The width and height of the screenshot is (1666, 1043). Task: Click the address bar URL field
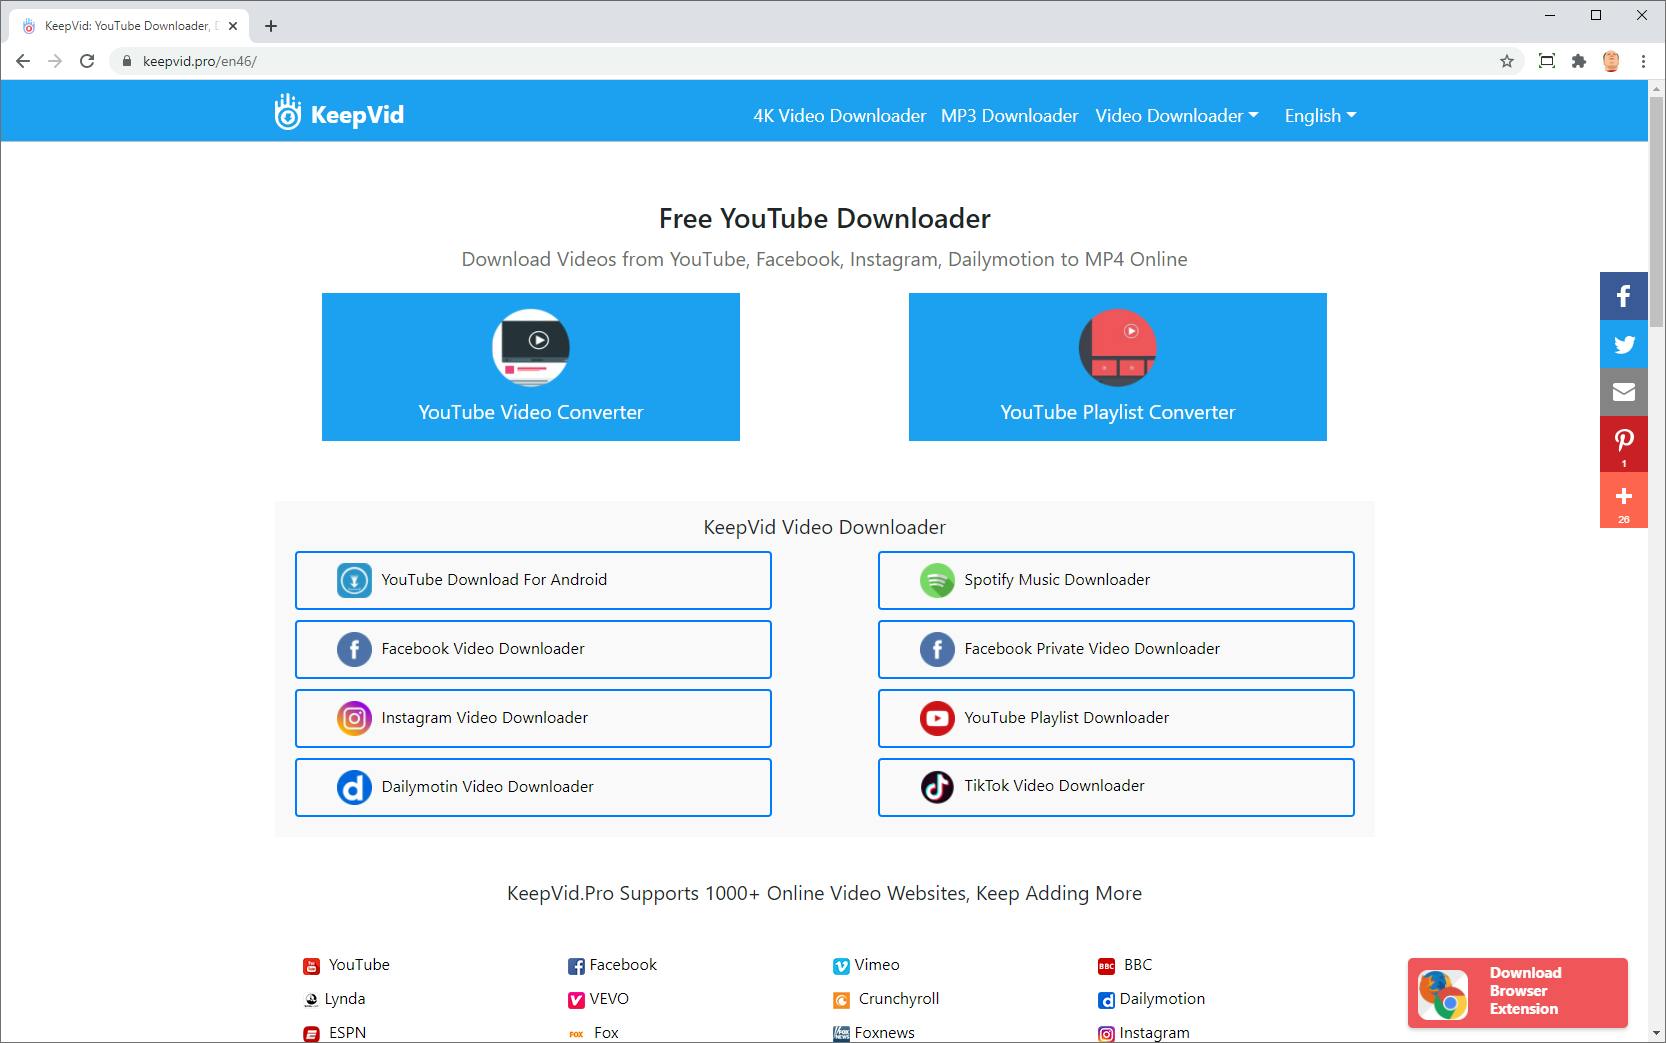click(815, 61)
